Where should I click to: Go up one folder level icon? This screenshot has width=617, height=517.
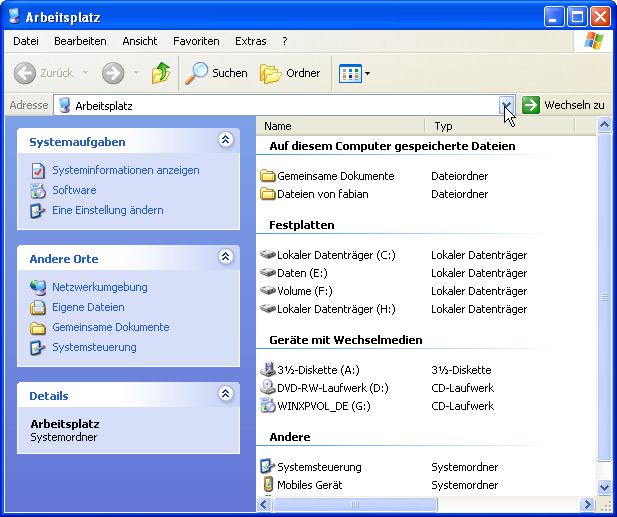[161, 73]
